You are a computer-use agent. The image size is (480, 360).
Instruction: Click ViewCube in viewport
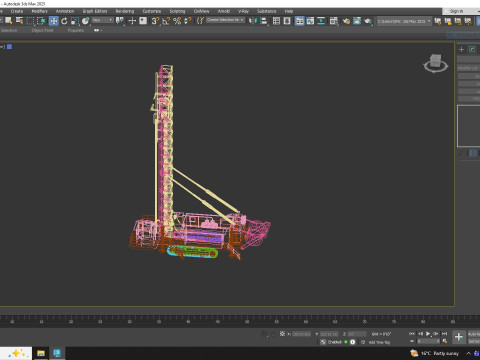[435, 63]
